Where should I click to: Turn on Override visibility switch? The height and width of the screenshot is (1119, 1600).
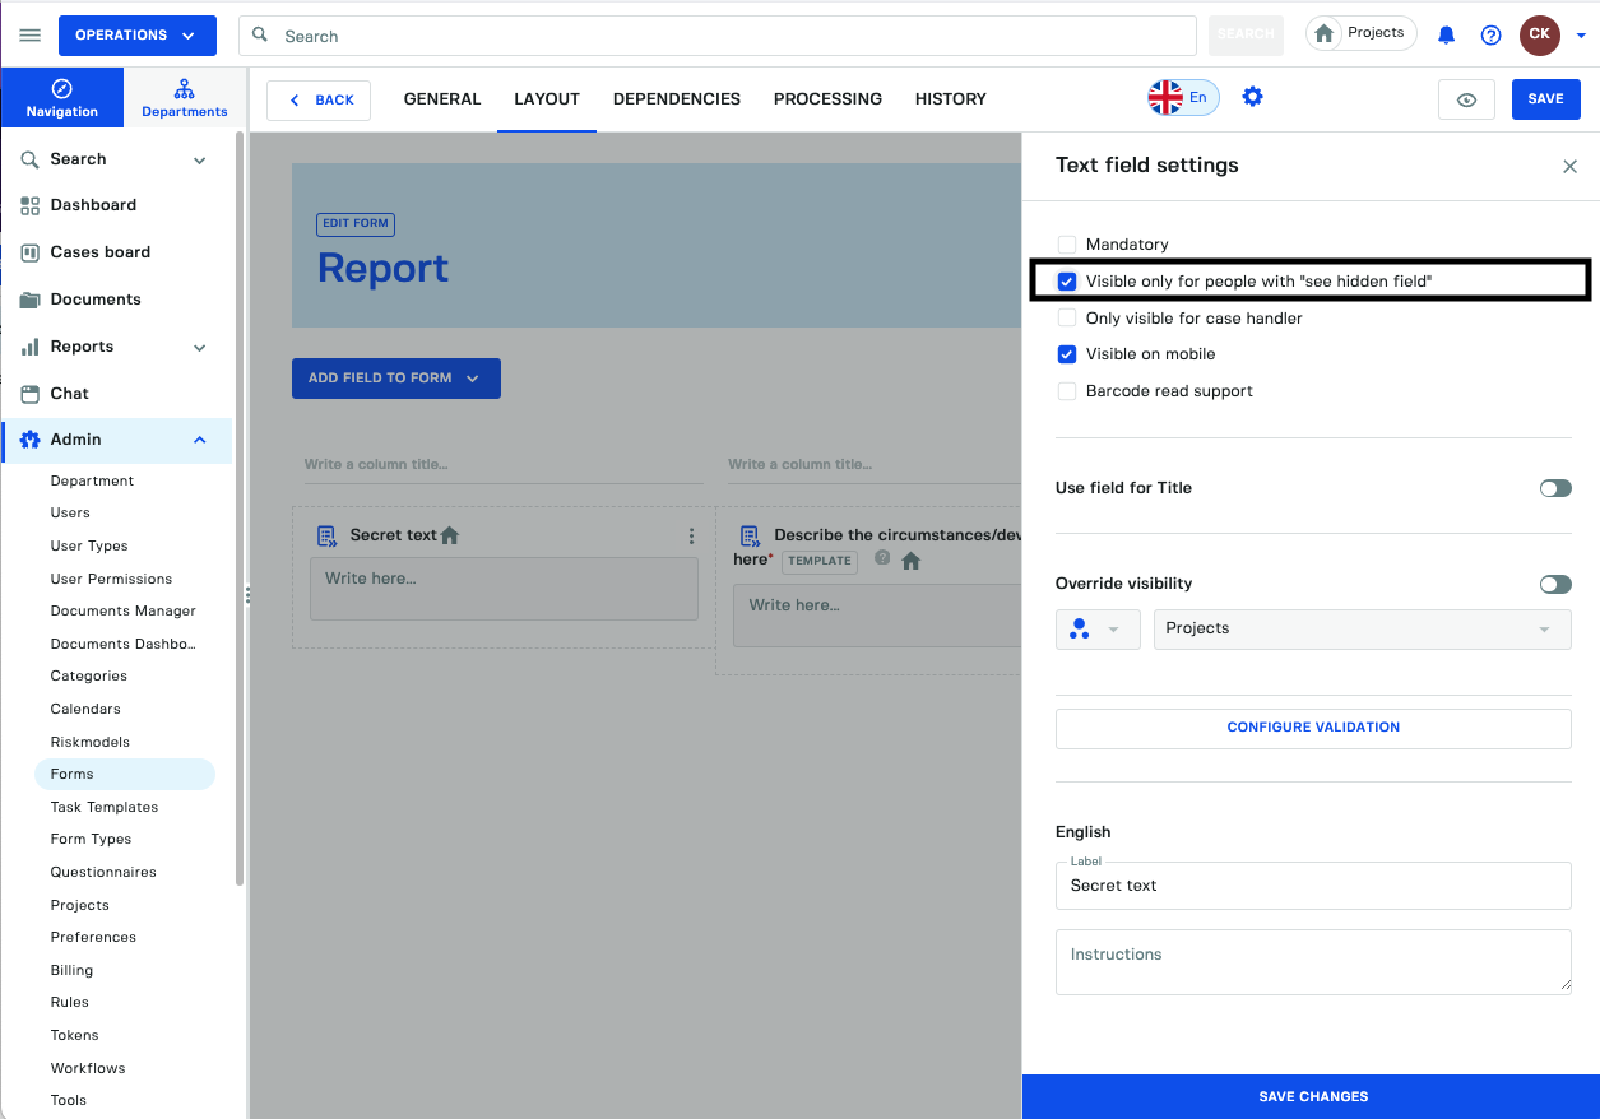(1555, 584)
